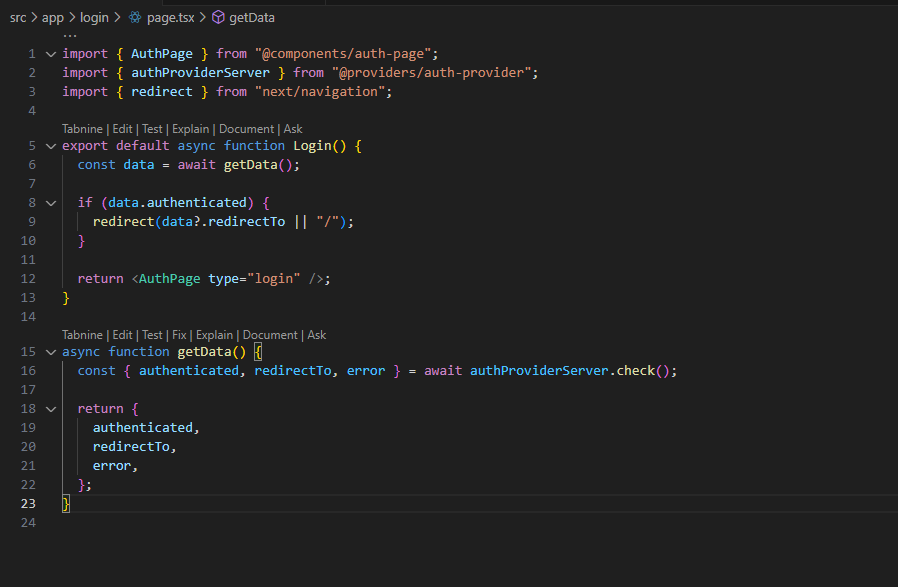Click Tabnine Test above Login function

pyautogui.click(x=152, y=129)
